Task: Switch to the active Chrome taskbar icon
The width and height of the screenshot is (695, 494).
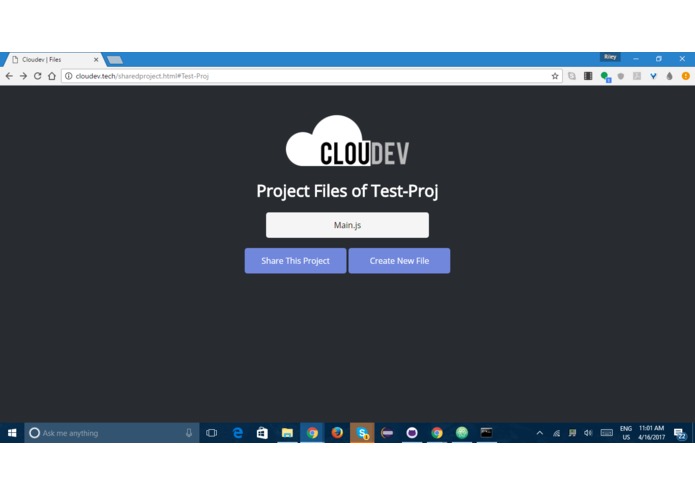Action: pos(312,433)
